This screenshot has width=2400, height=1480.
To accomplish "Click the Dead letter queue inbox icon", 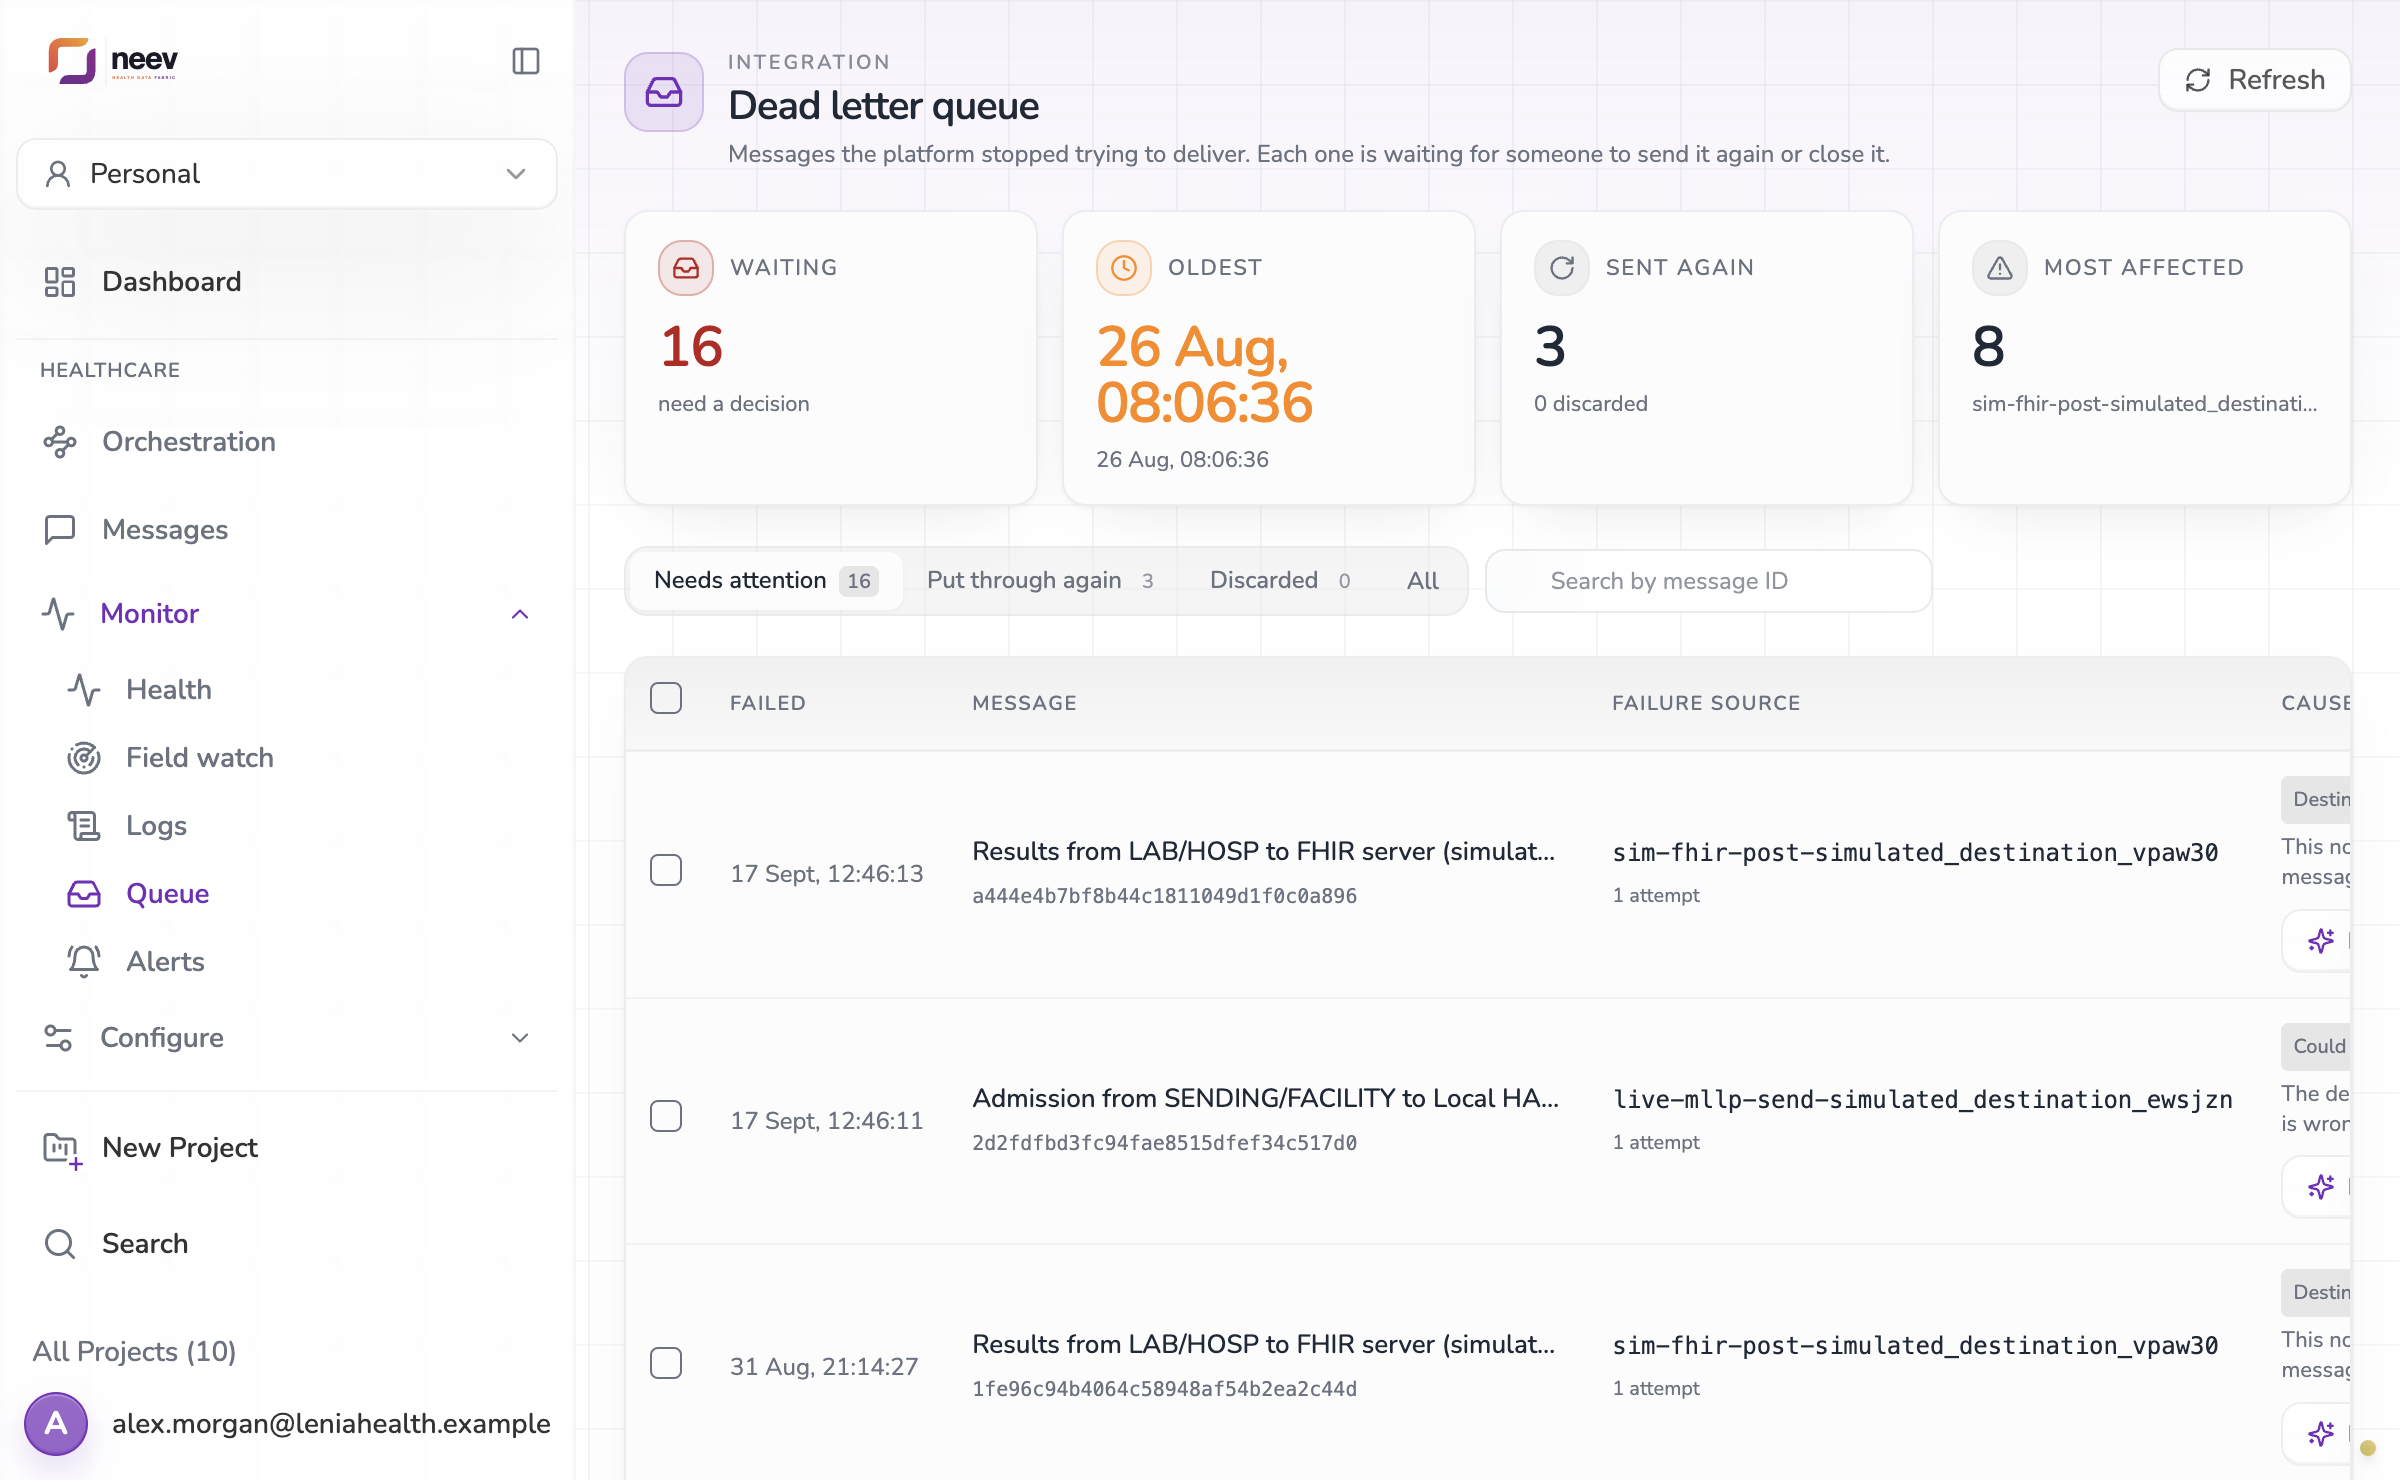I will [664, 92].
